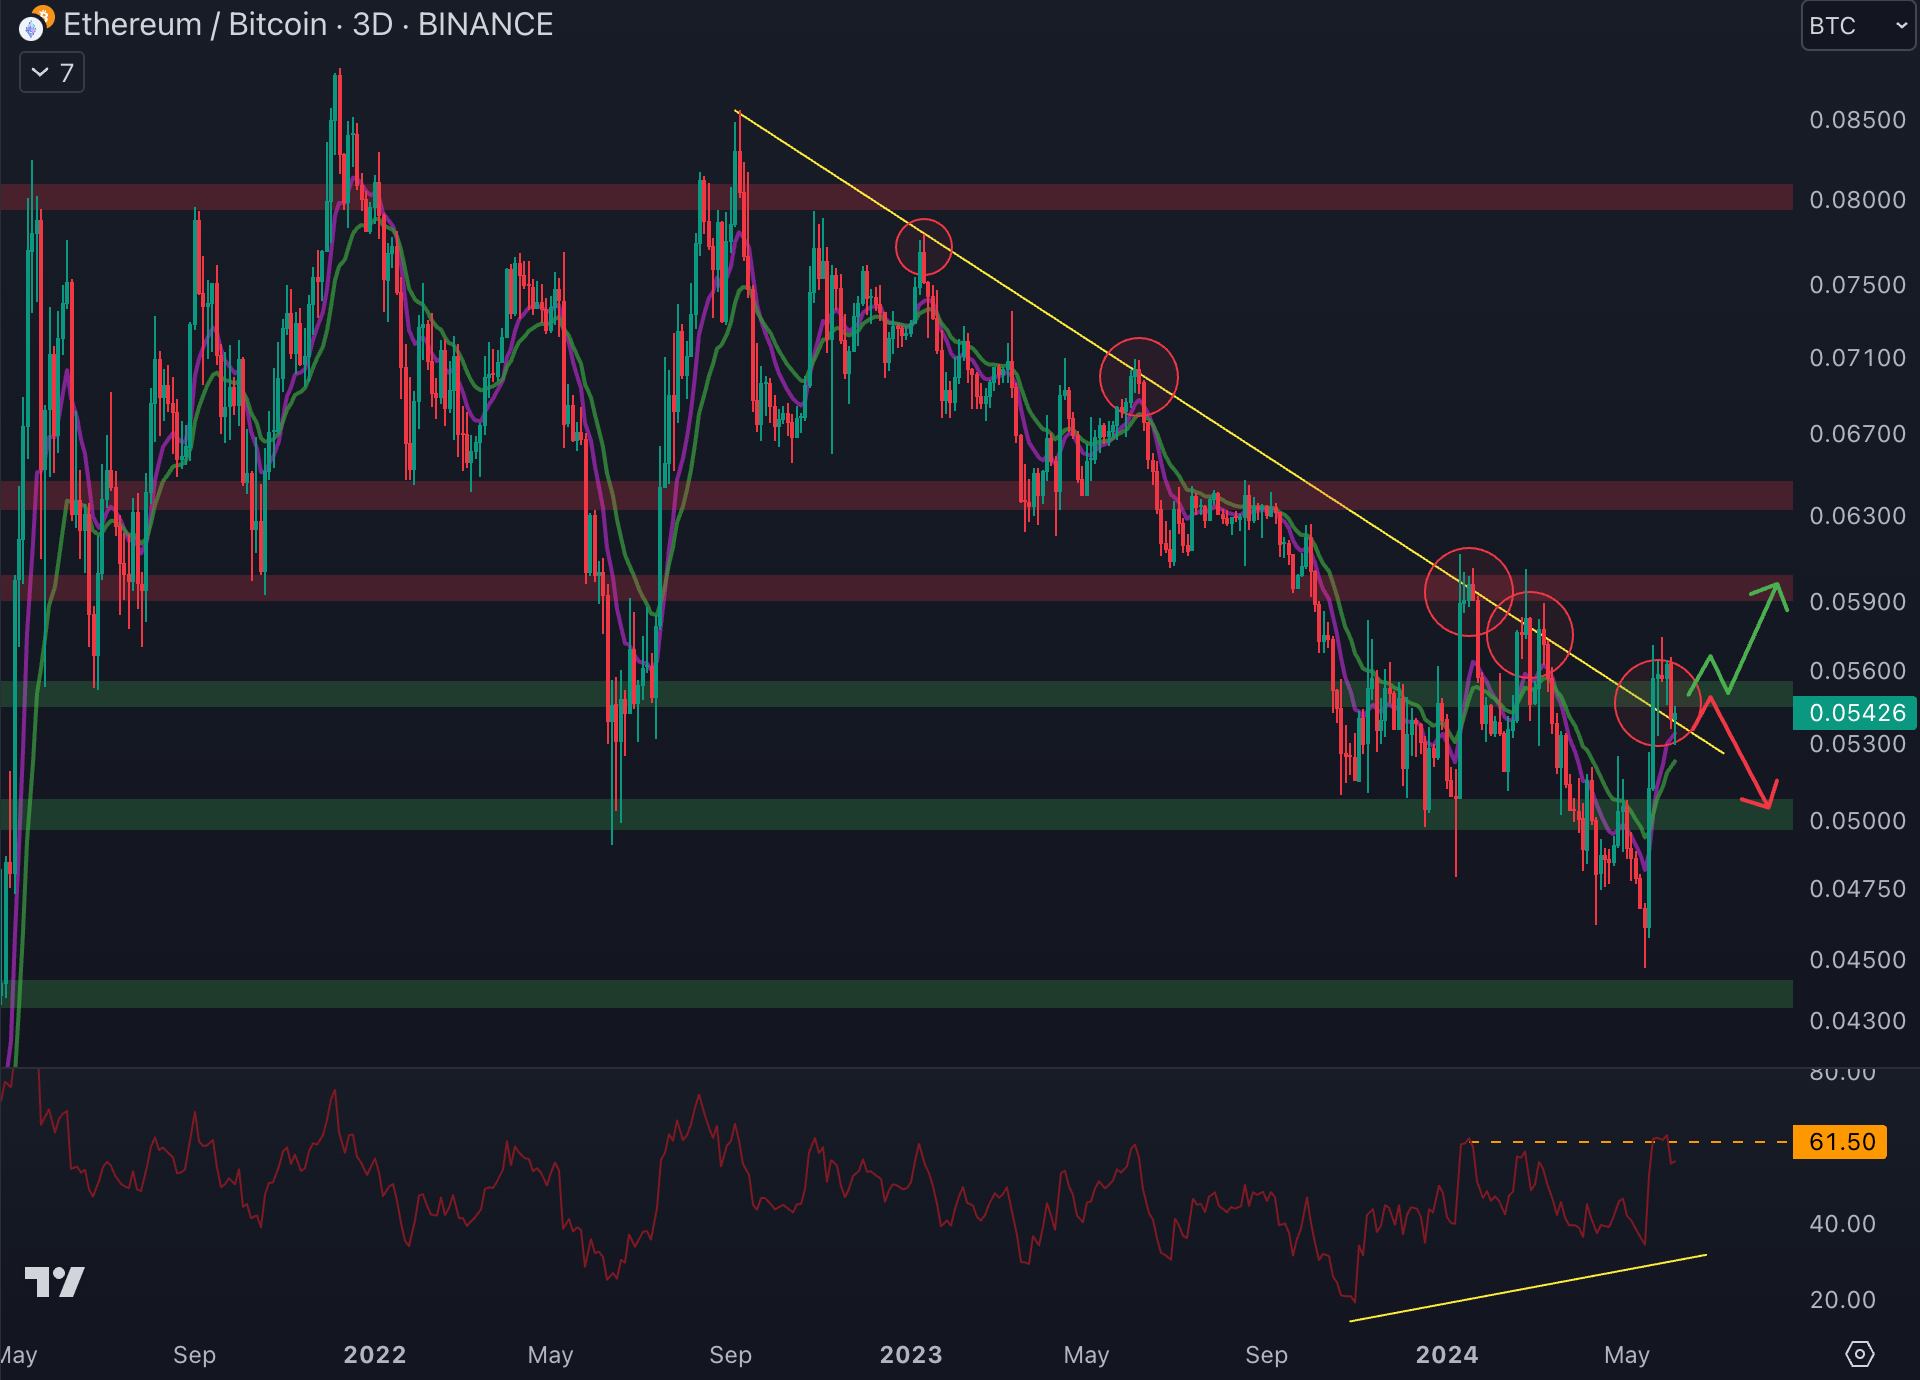Click the TradingView logo watermark
Image resolution: width=1920 pixels, height=1380 pixels.
coord(54,1281)
